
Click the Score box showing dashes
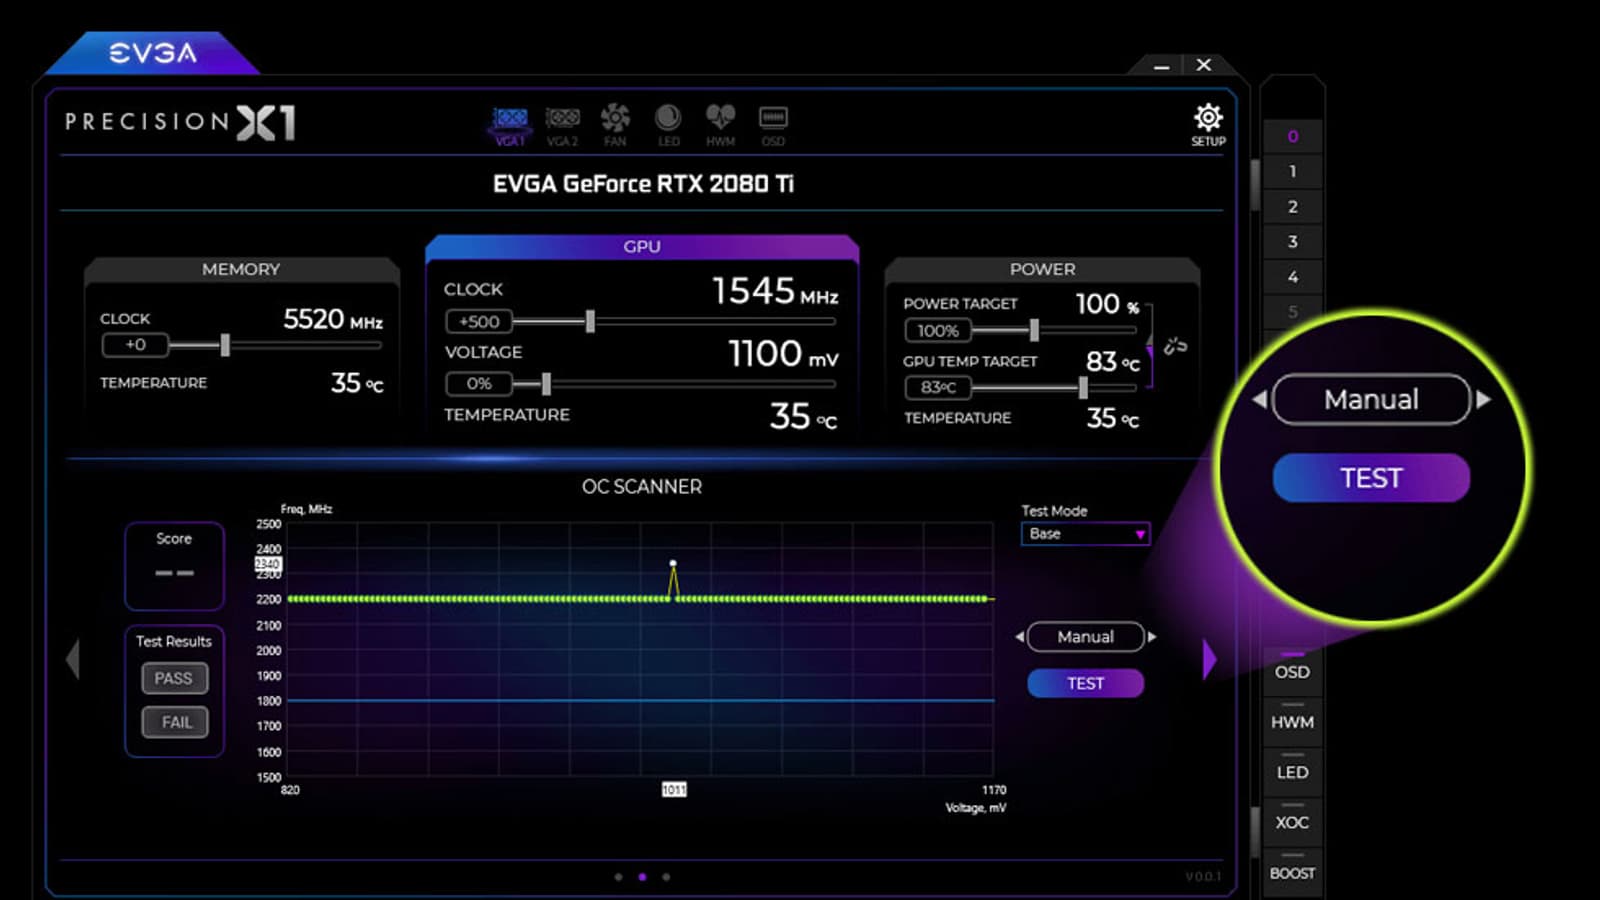tap(174, 566)
